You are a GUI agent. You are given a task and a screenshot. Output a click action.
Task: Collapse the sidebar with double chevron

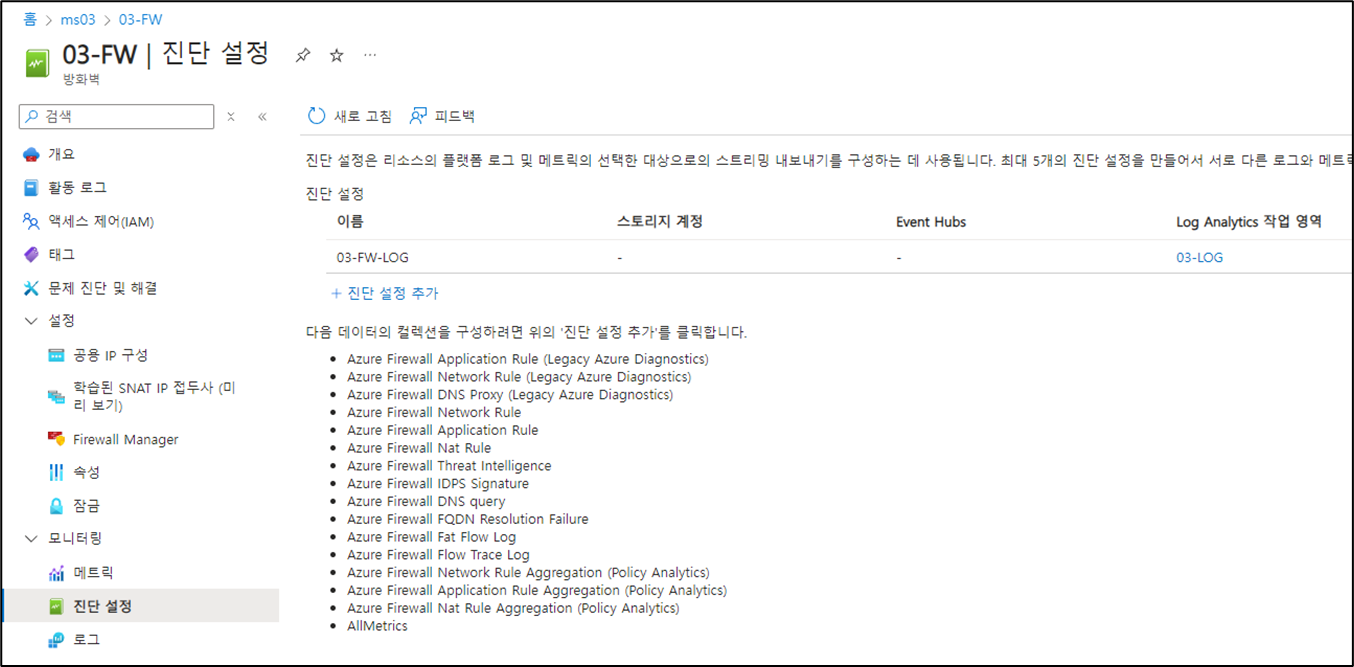pos(262,117)
